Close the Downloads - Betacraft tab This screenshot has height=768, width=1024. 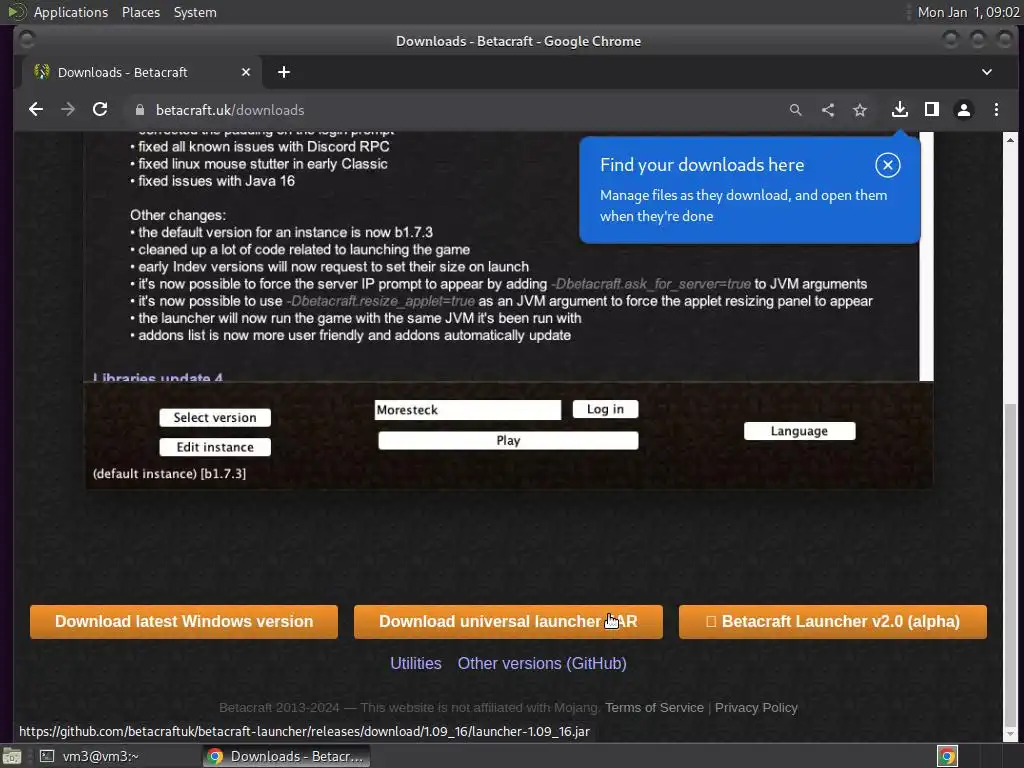coord(246,72)
